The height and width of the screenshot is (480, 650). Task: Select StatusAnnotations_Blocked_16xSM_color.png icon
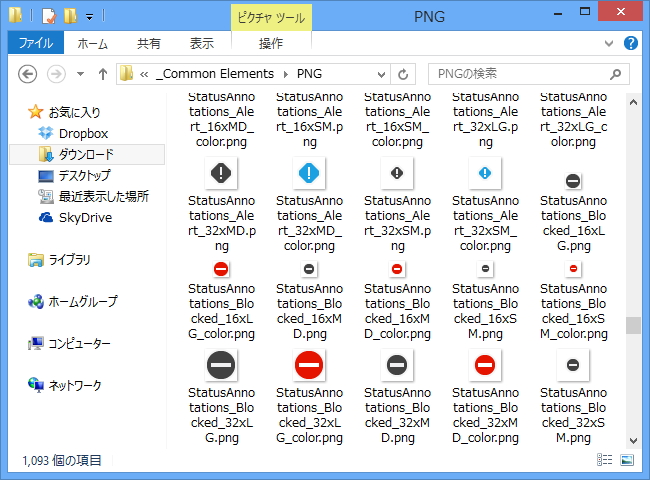(573, 269)
